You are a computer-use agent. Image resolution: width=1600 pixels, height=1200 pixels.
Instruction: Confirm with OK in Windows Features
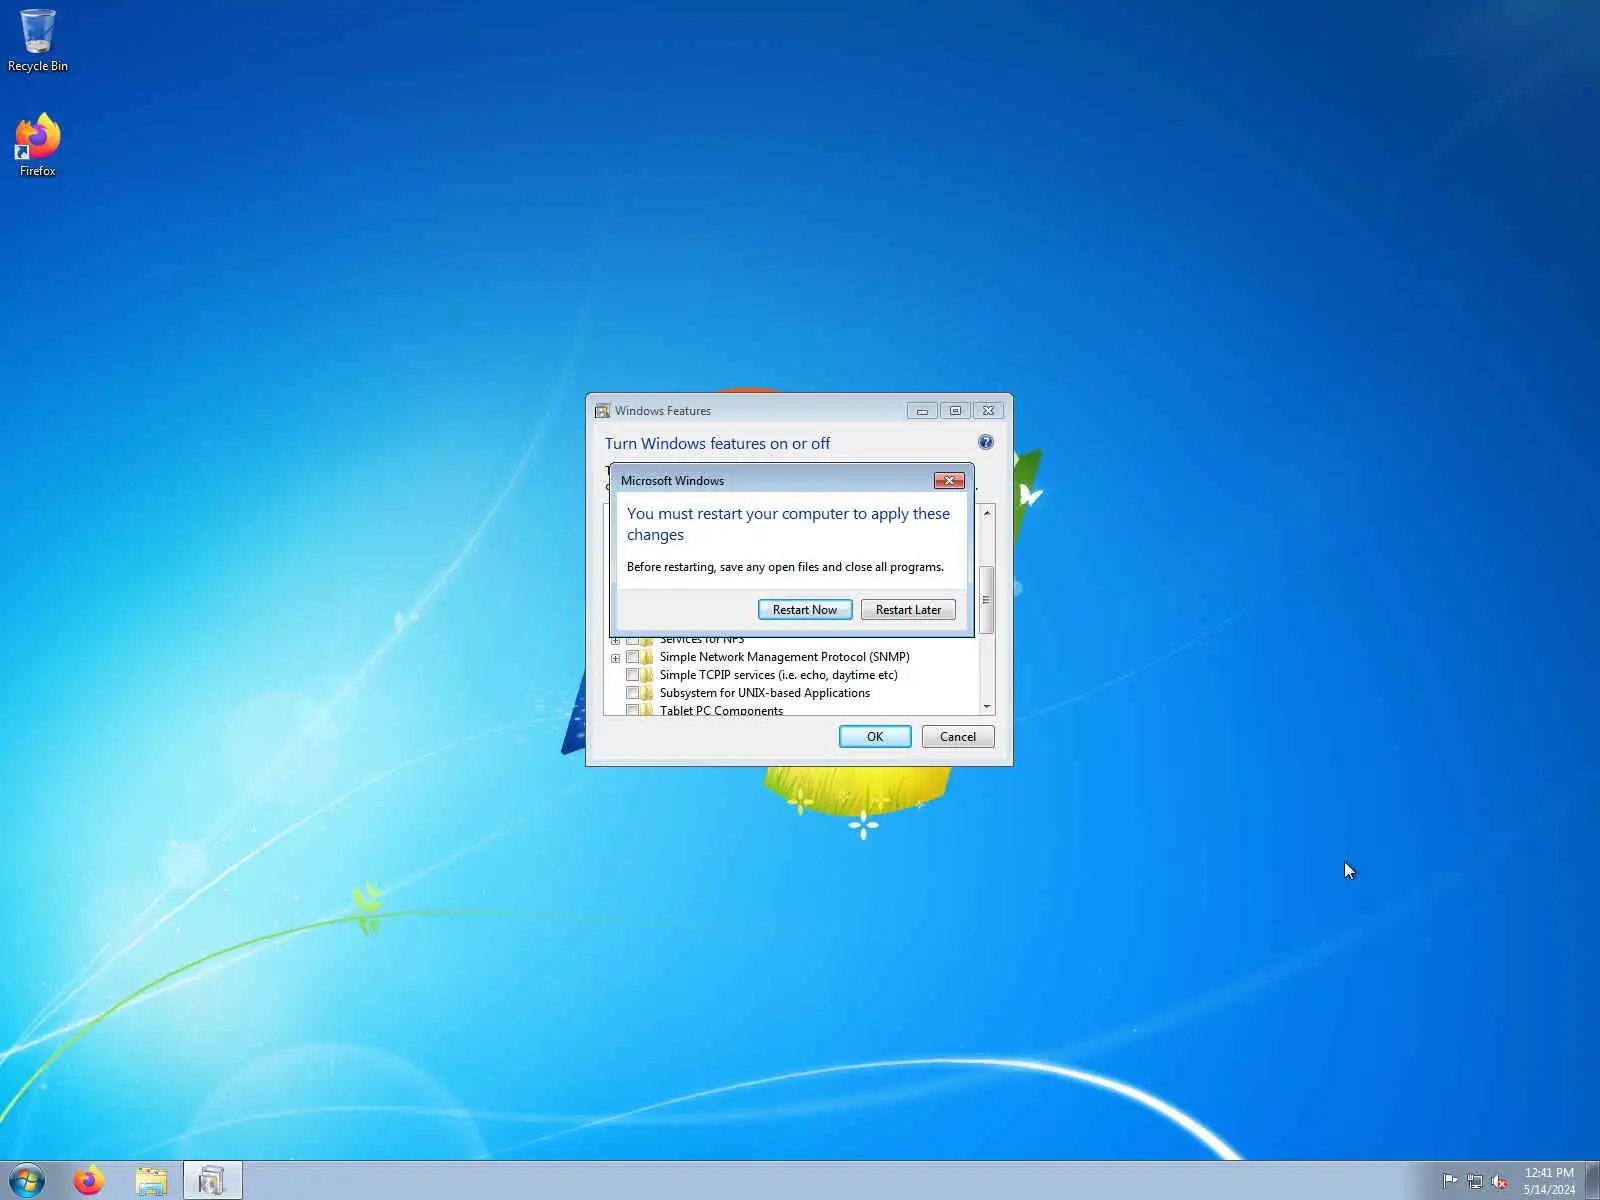pyautogui.click(x=875, y=737)
